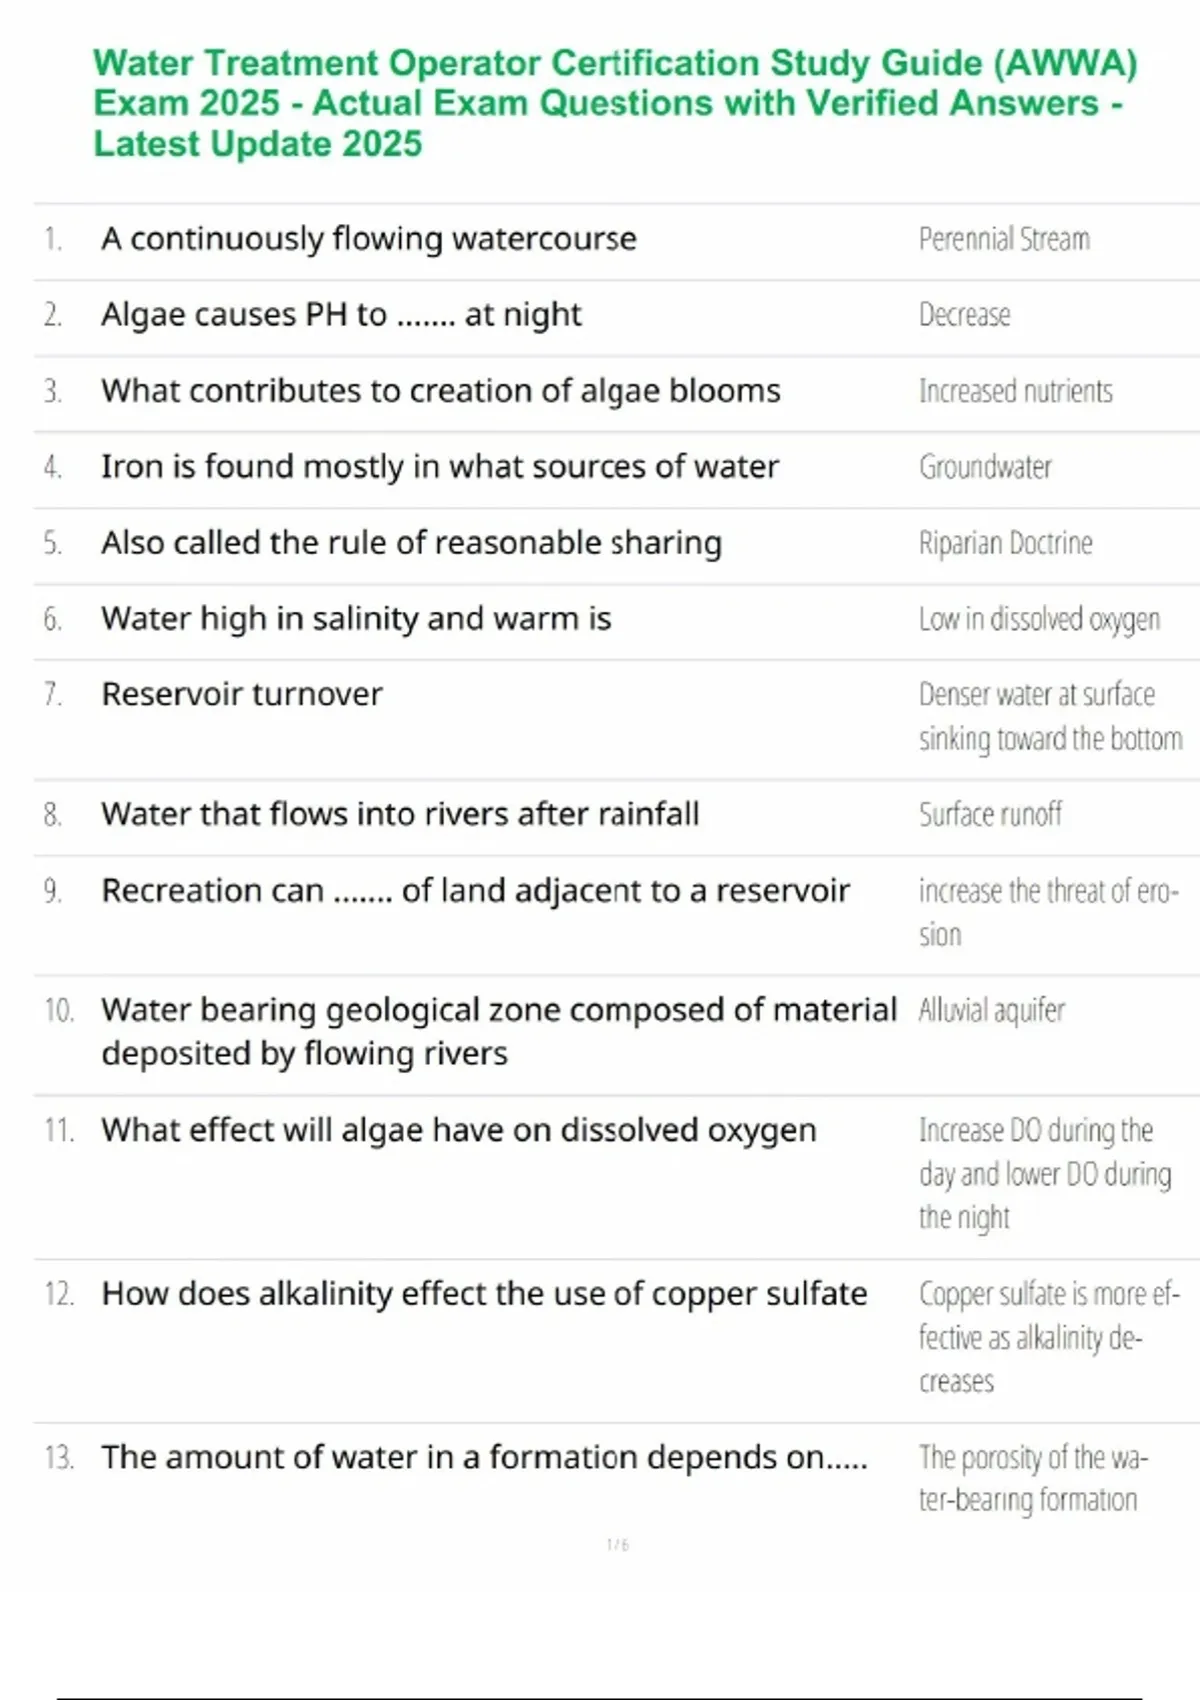Select the 'Groundwater' answer text
1200x1700 pixels.
pos(985,467)
